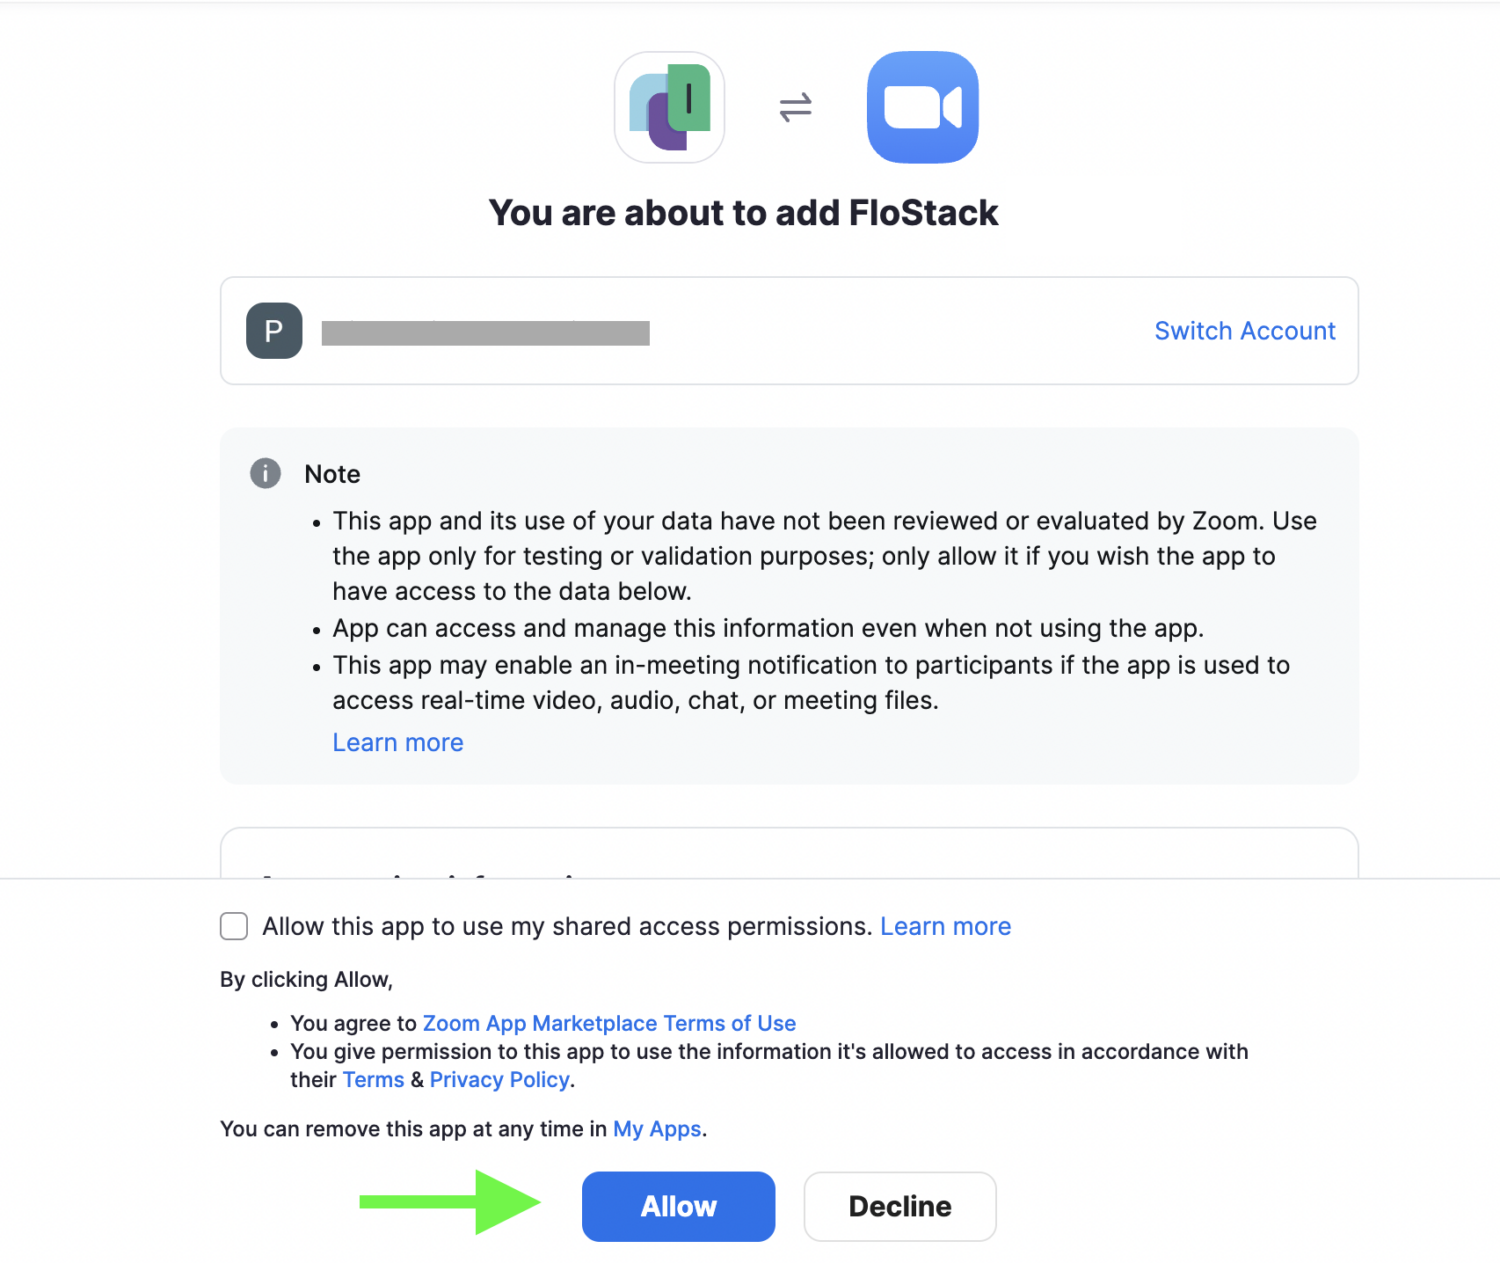
Task: Click the green arrow pointing at Allow
Action: (450, 1202)
